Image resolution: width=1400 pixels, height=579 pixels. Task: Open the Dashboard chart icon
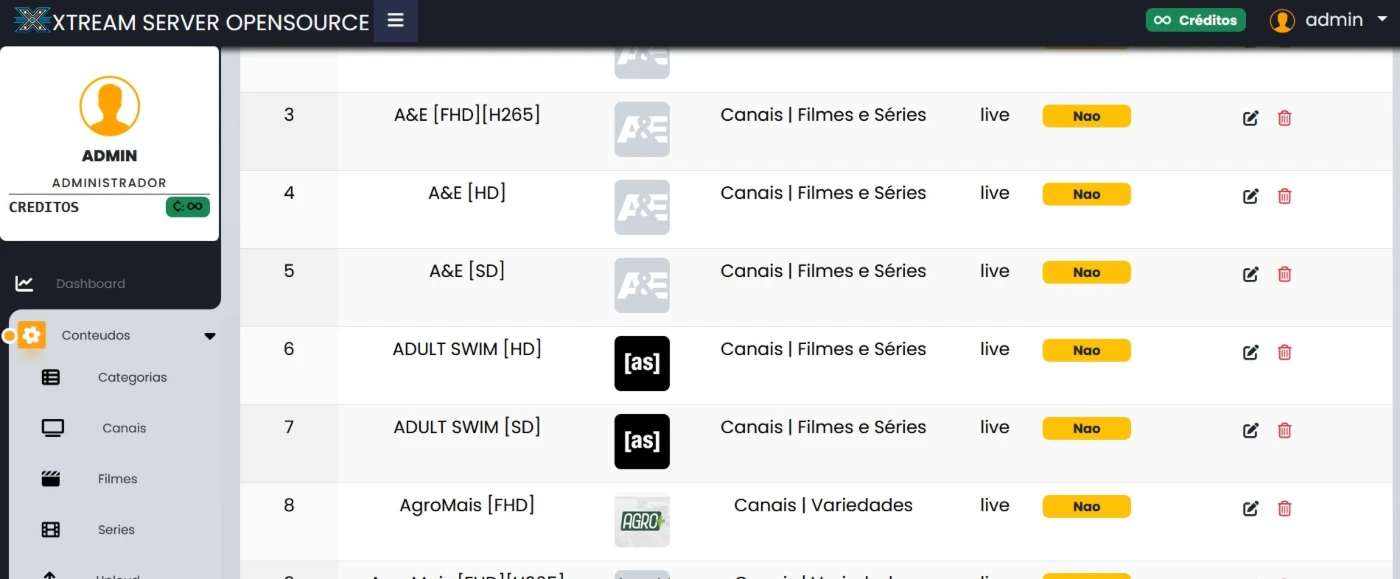coord(24,284)
